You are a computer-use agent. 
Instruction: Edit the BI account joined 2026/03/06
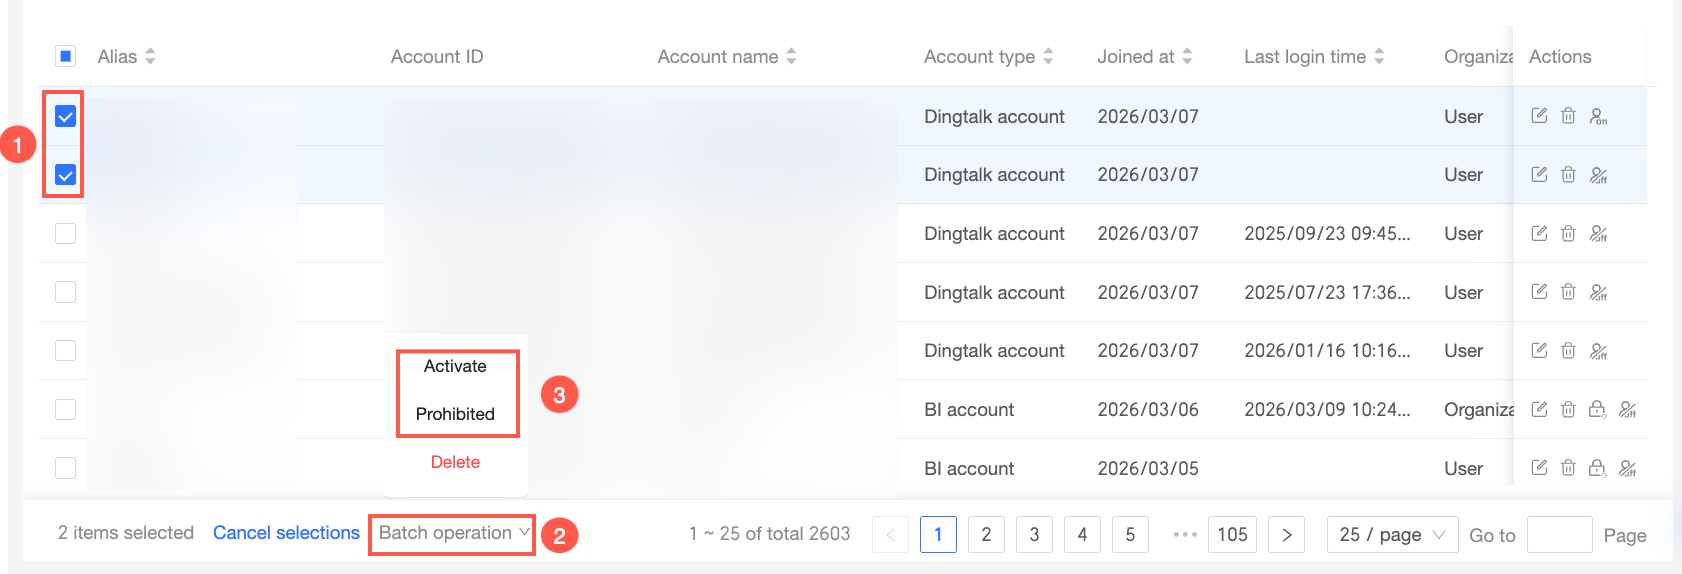coord(1539,409)
